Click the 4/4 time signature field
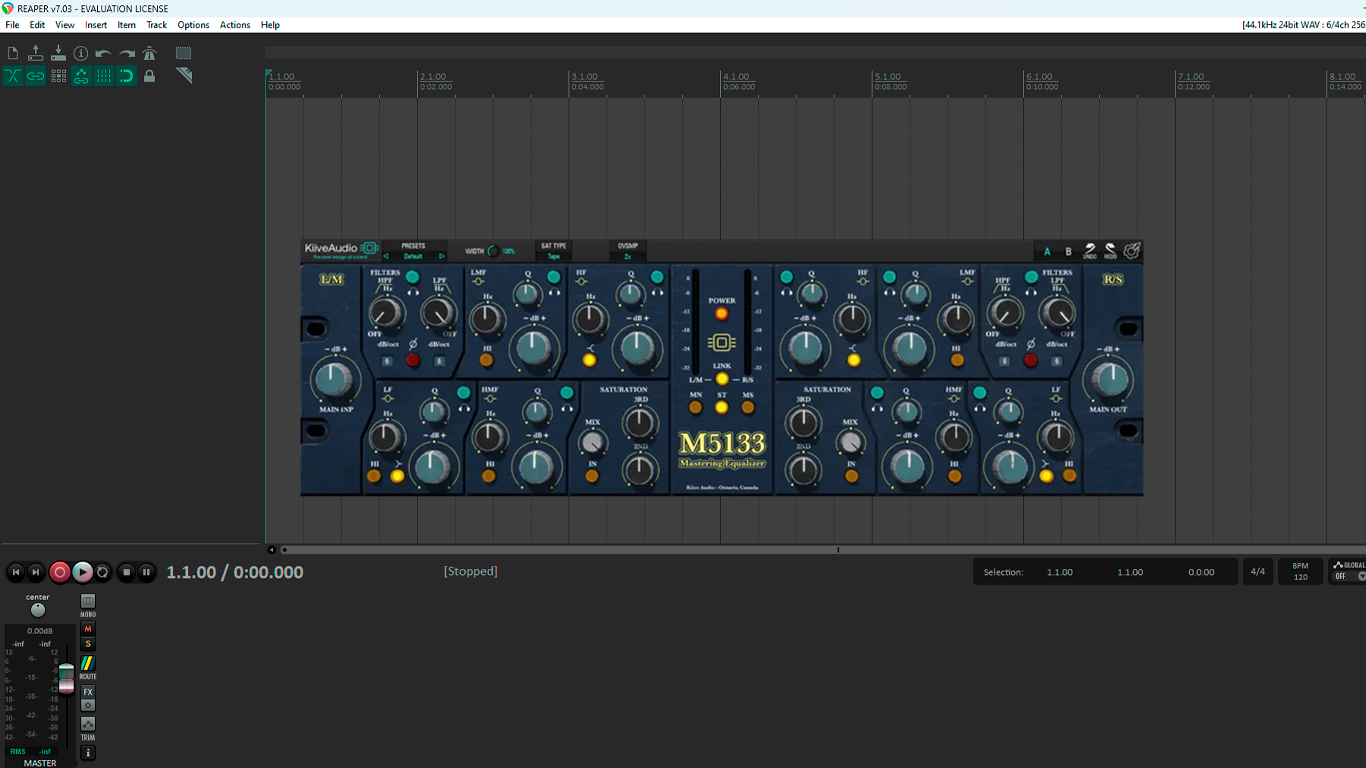Screen dimensions: 1366x768 point(1257,572)
